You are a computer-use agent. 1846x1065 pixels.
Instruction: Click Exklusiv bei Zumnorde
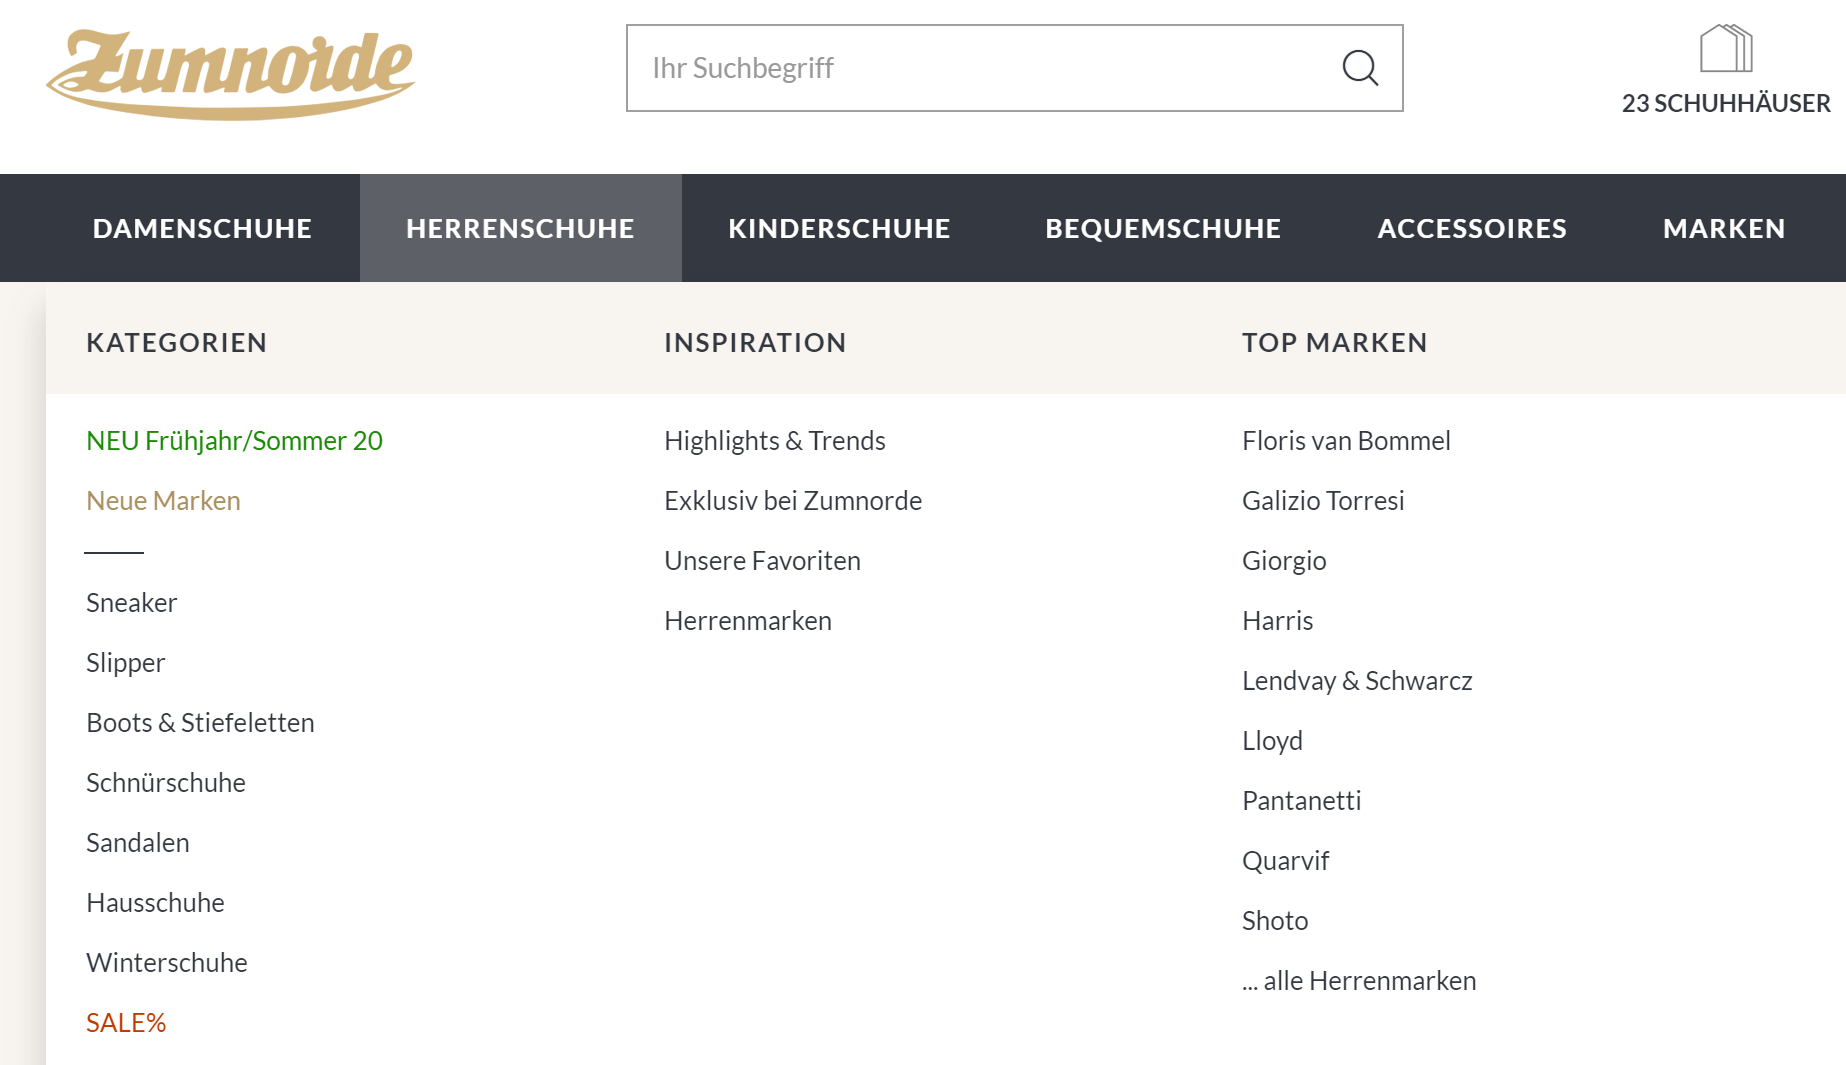coord(793,501)
